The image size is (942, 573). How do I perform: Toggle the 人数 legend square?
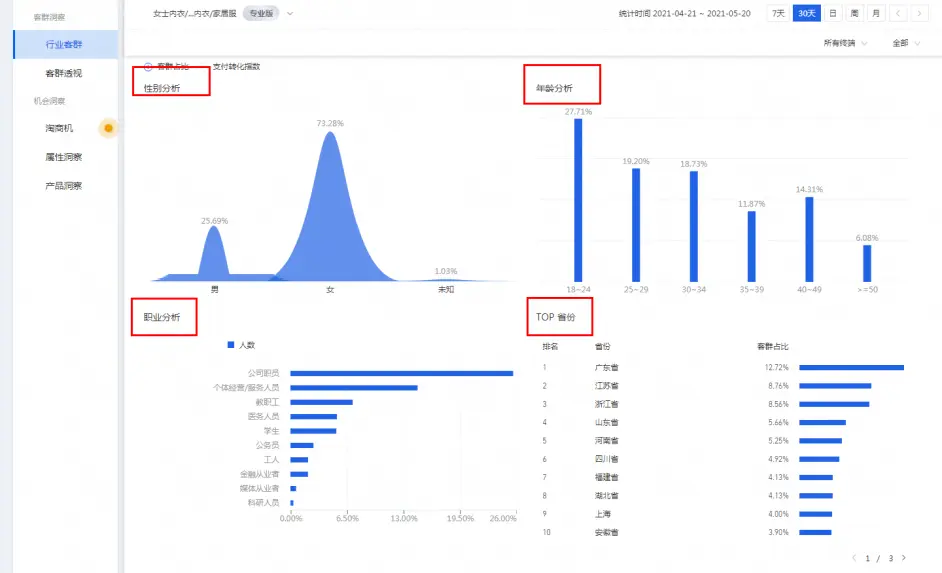231,345
